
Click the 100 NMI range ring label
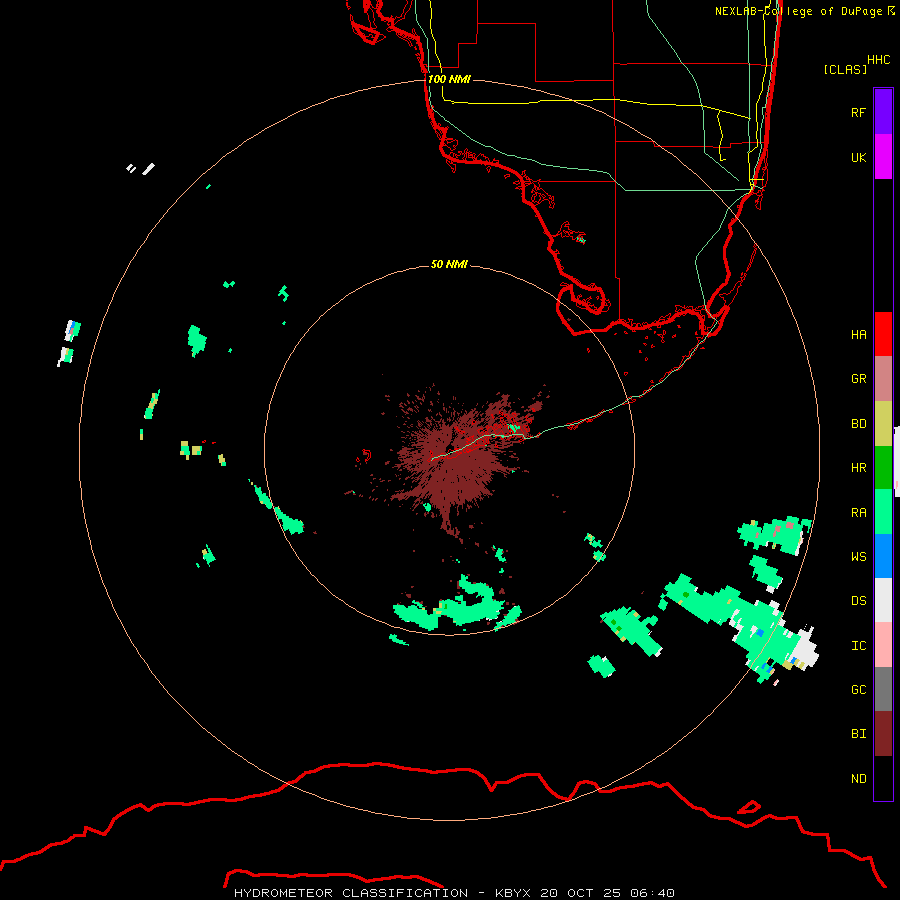pos(449,79)
